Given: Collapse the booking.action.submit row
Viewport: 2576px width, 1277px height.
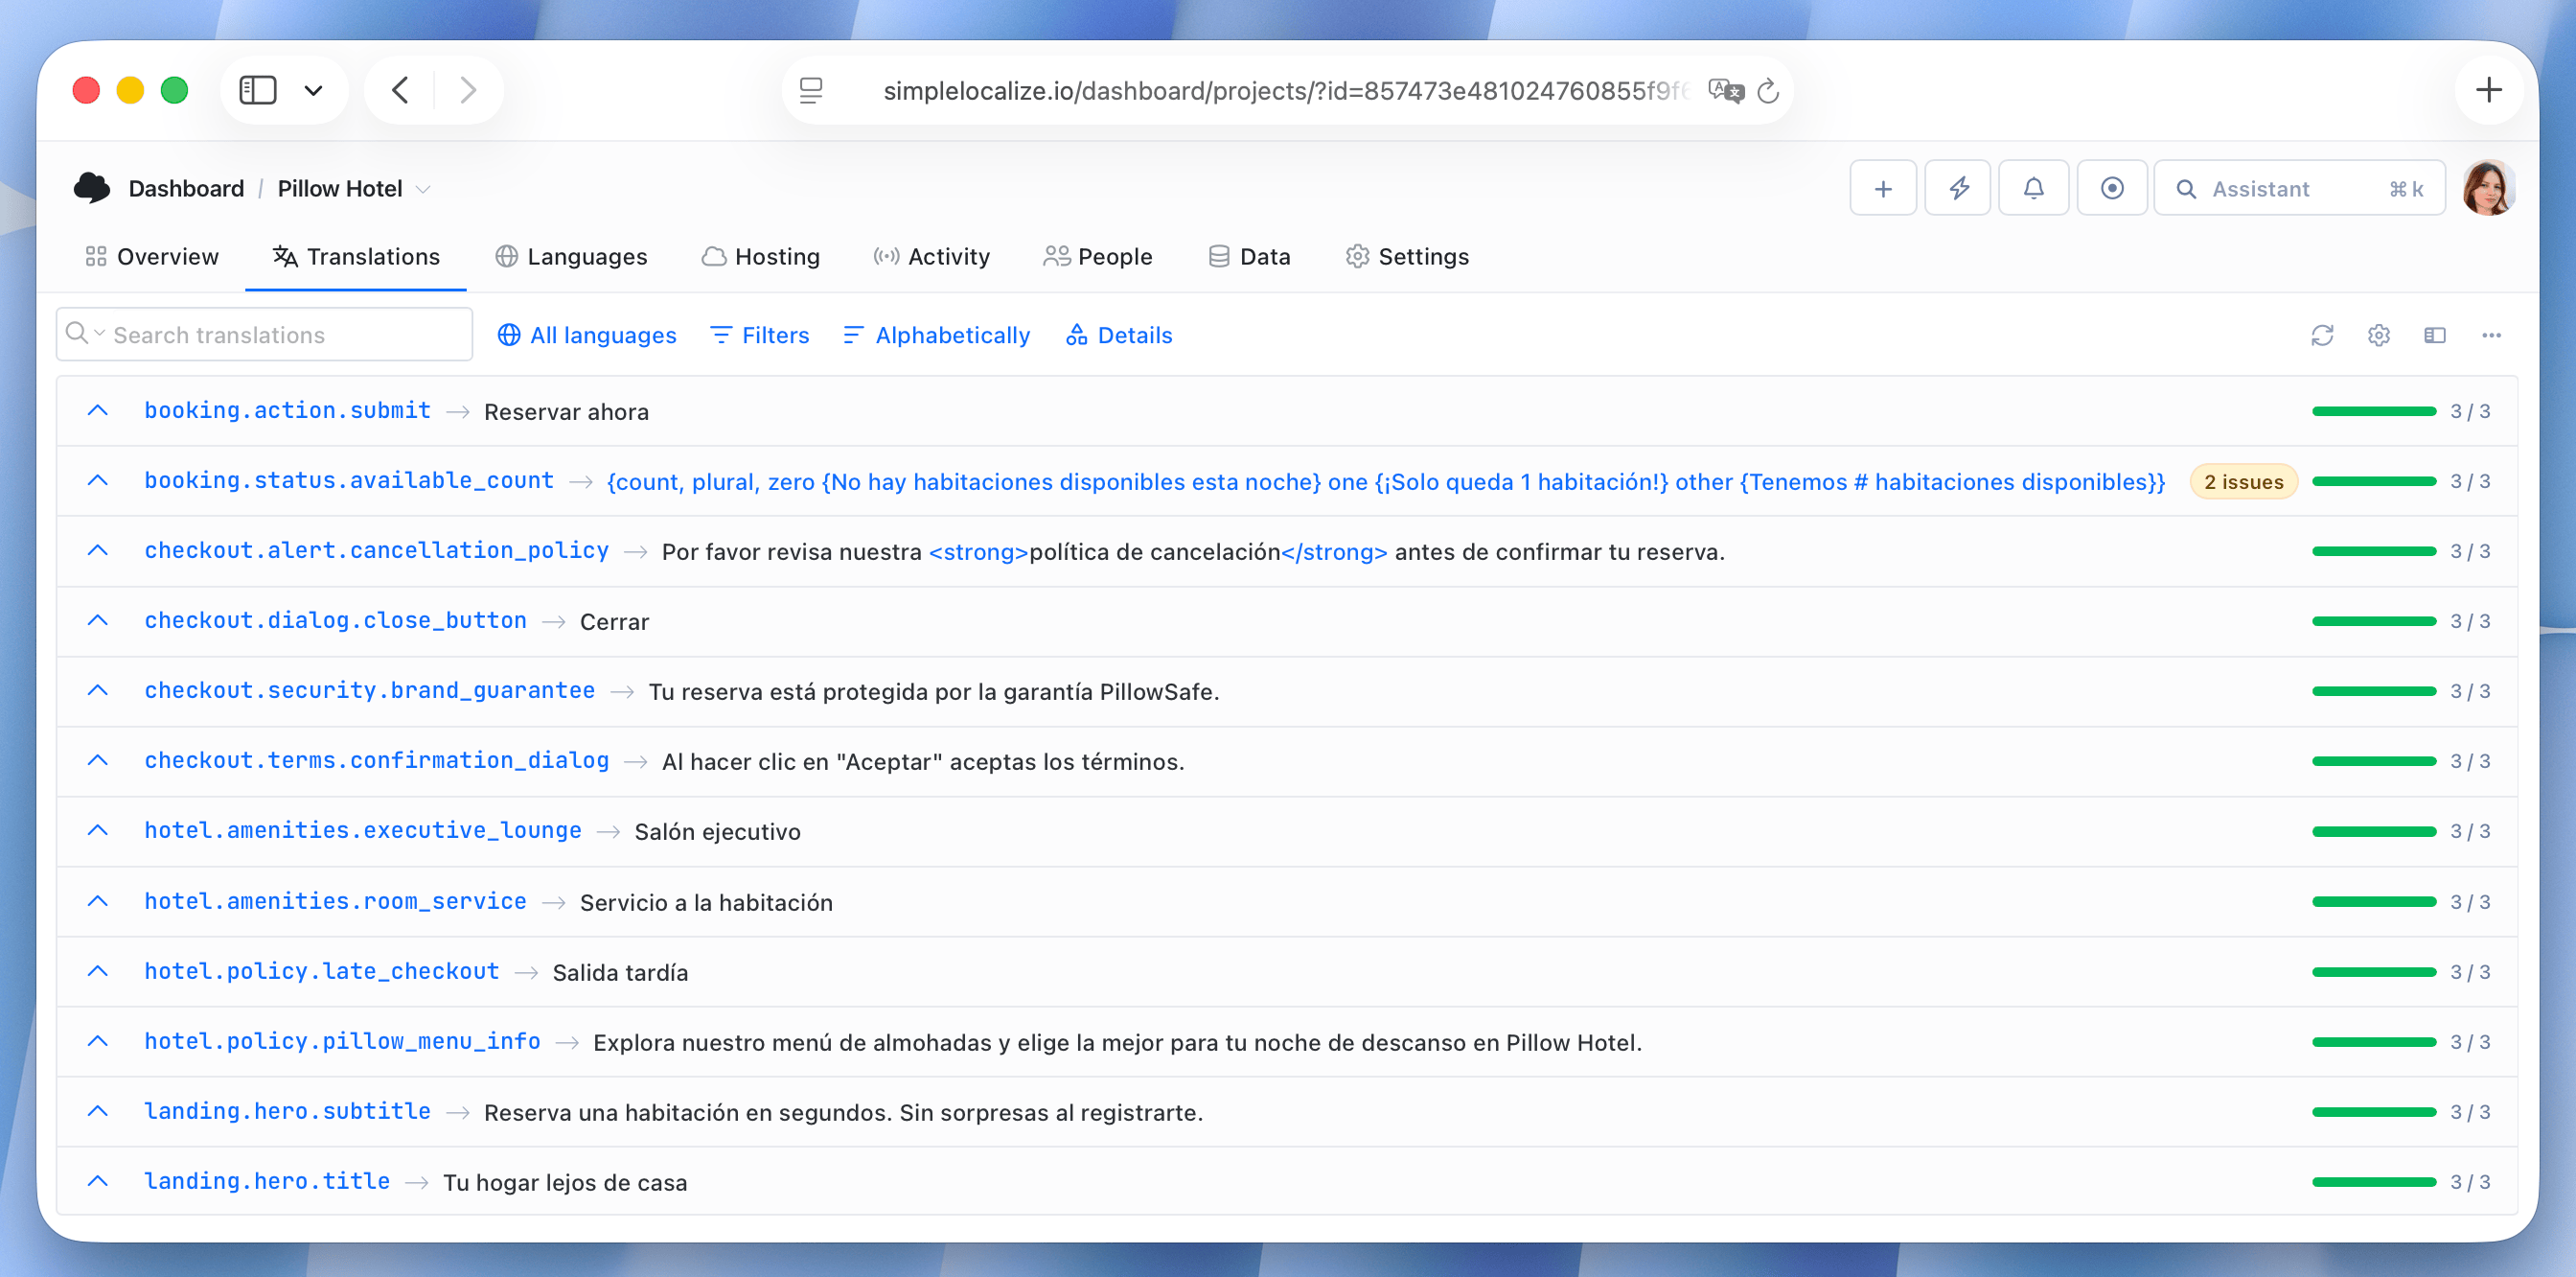Looking at the screenshot, I should click(x=97, y=410).
